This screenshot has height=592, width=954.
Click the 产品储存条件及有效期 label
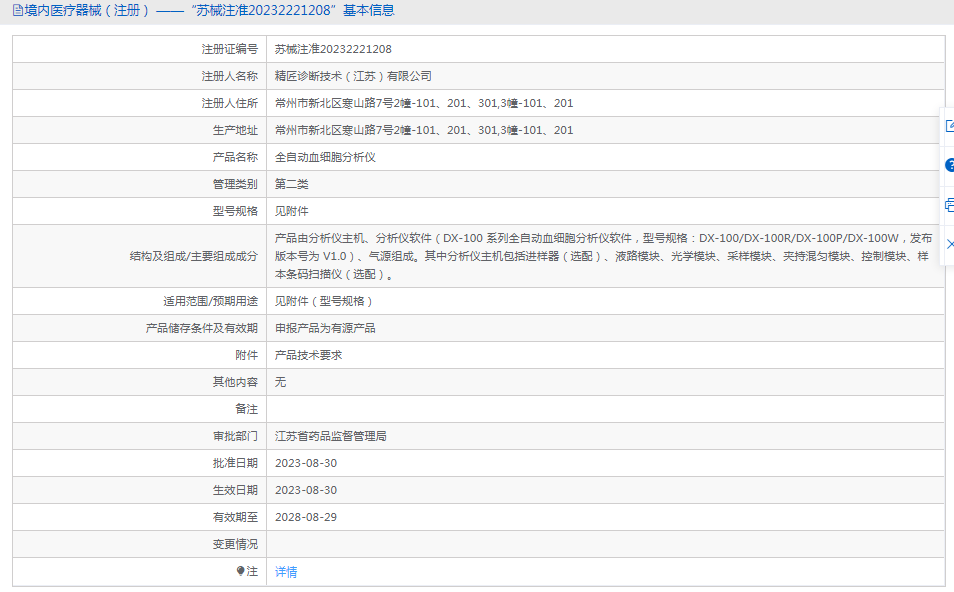[x=201, y=328]
